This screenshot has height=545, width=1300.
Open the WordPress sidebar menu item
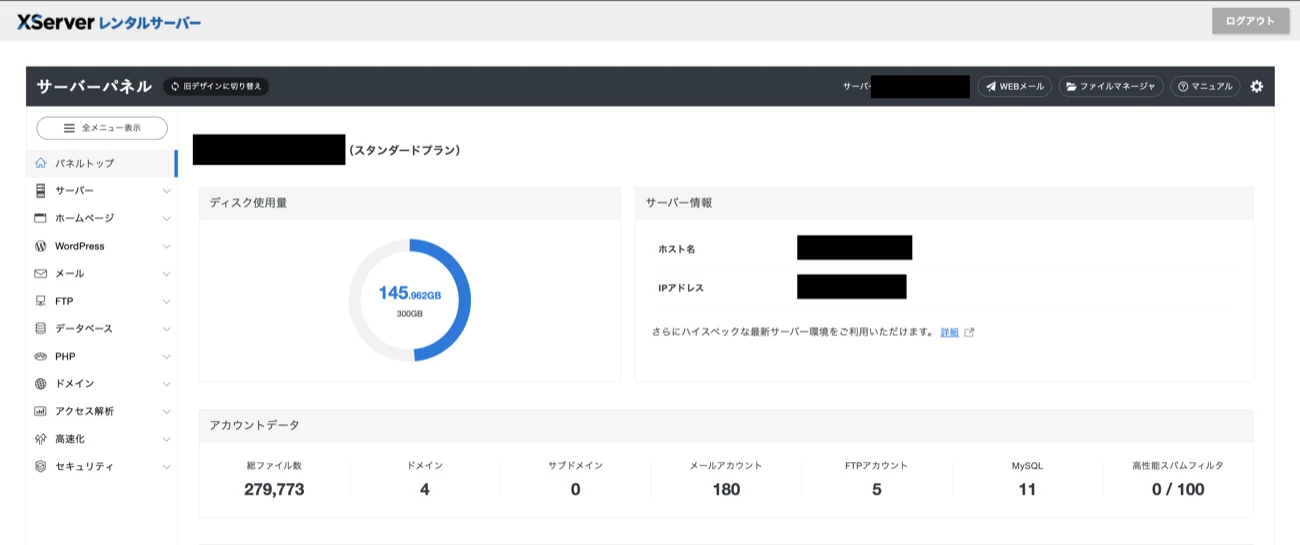pyautogui.click(x=101, y=246)
